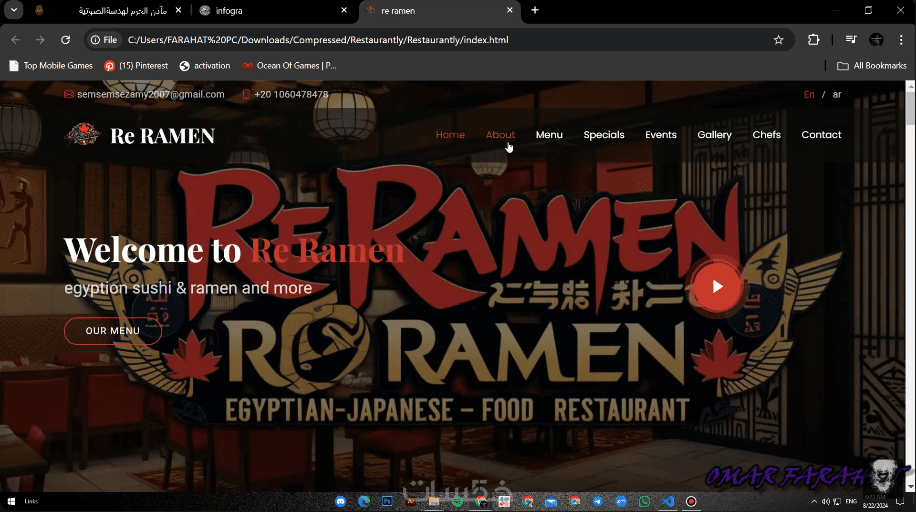Go to Home nav item

coord(450,134)
